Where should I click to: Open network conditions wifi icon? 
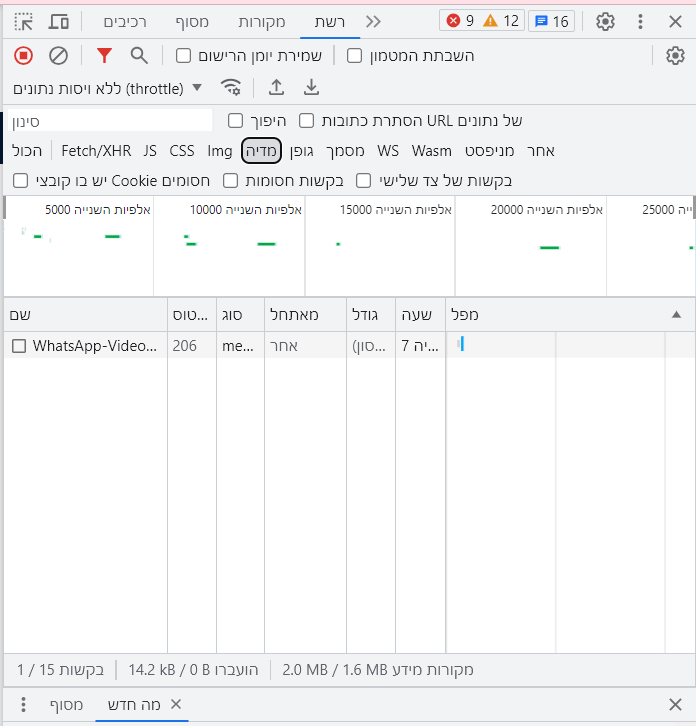coord(231,88)
